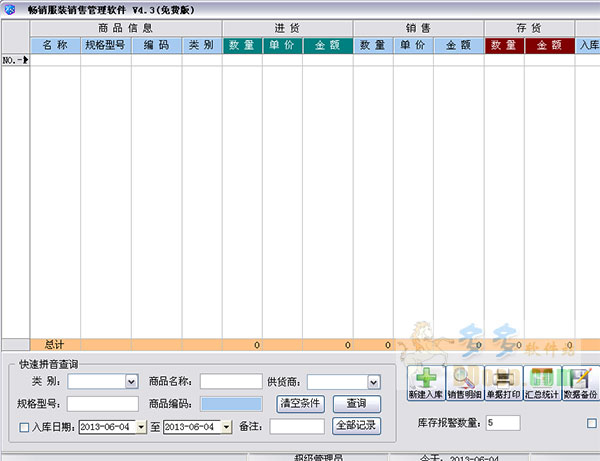This screenshot has height=461, width=600.
Task: Expand the 类别 dropdown arrow
Action: [x=131, y=381]
